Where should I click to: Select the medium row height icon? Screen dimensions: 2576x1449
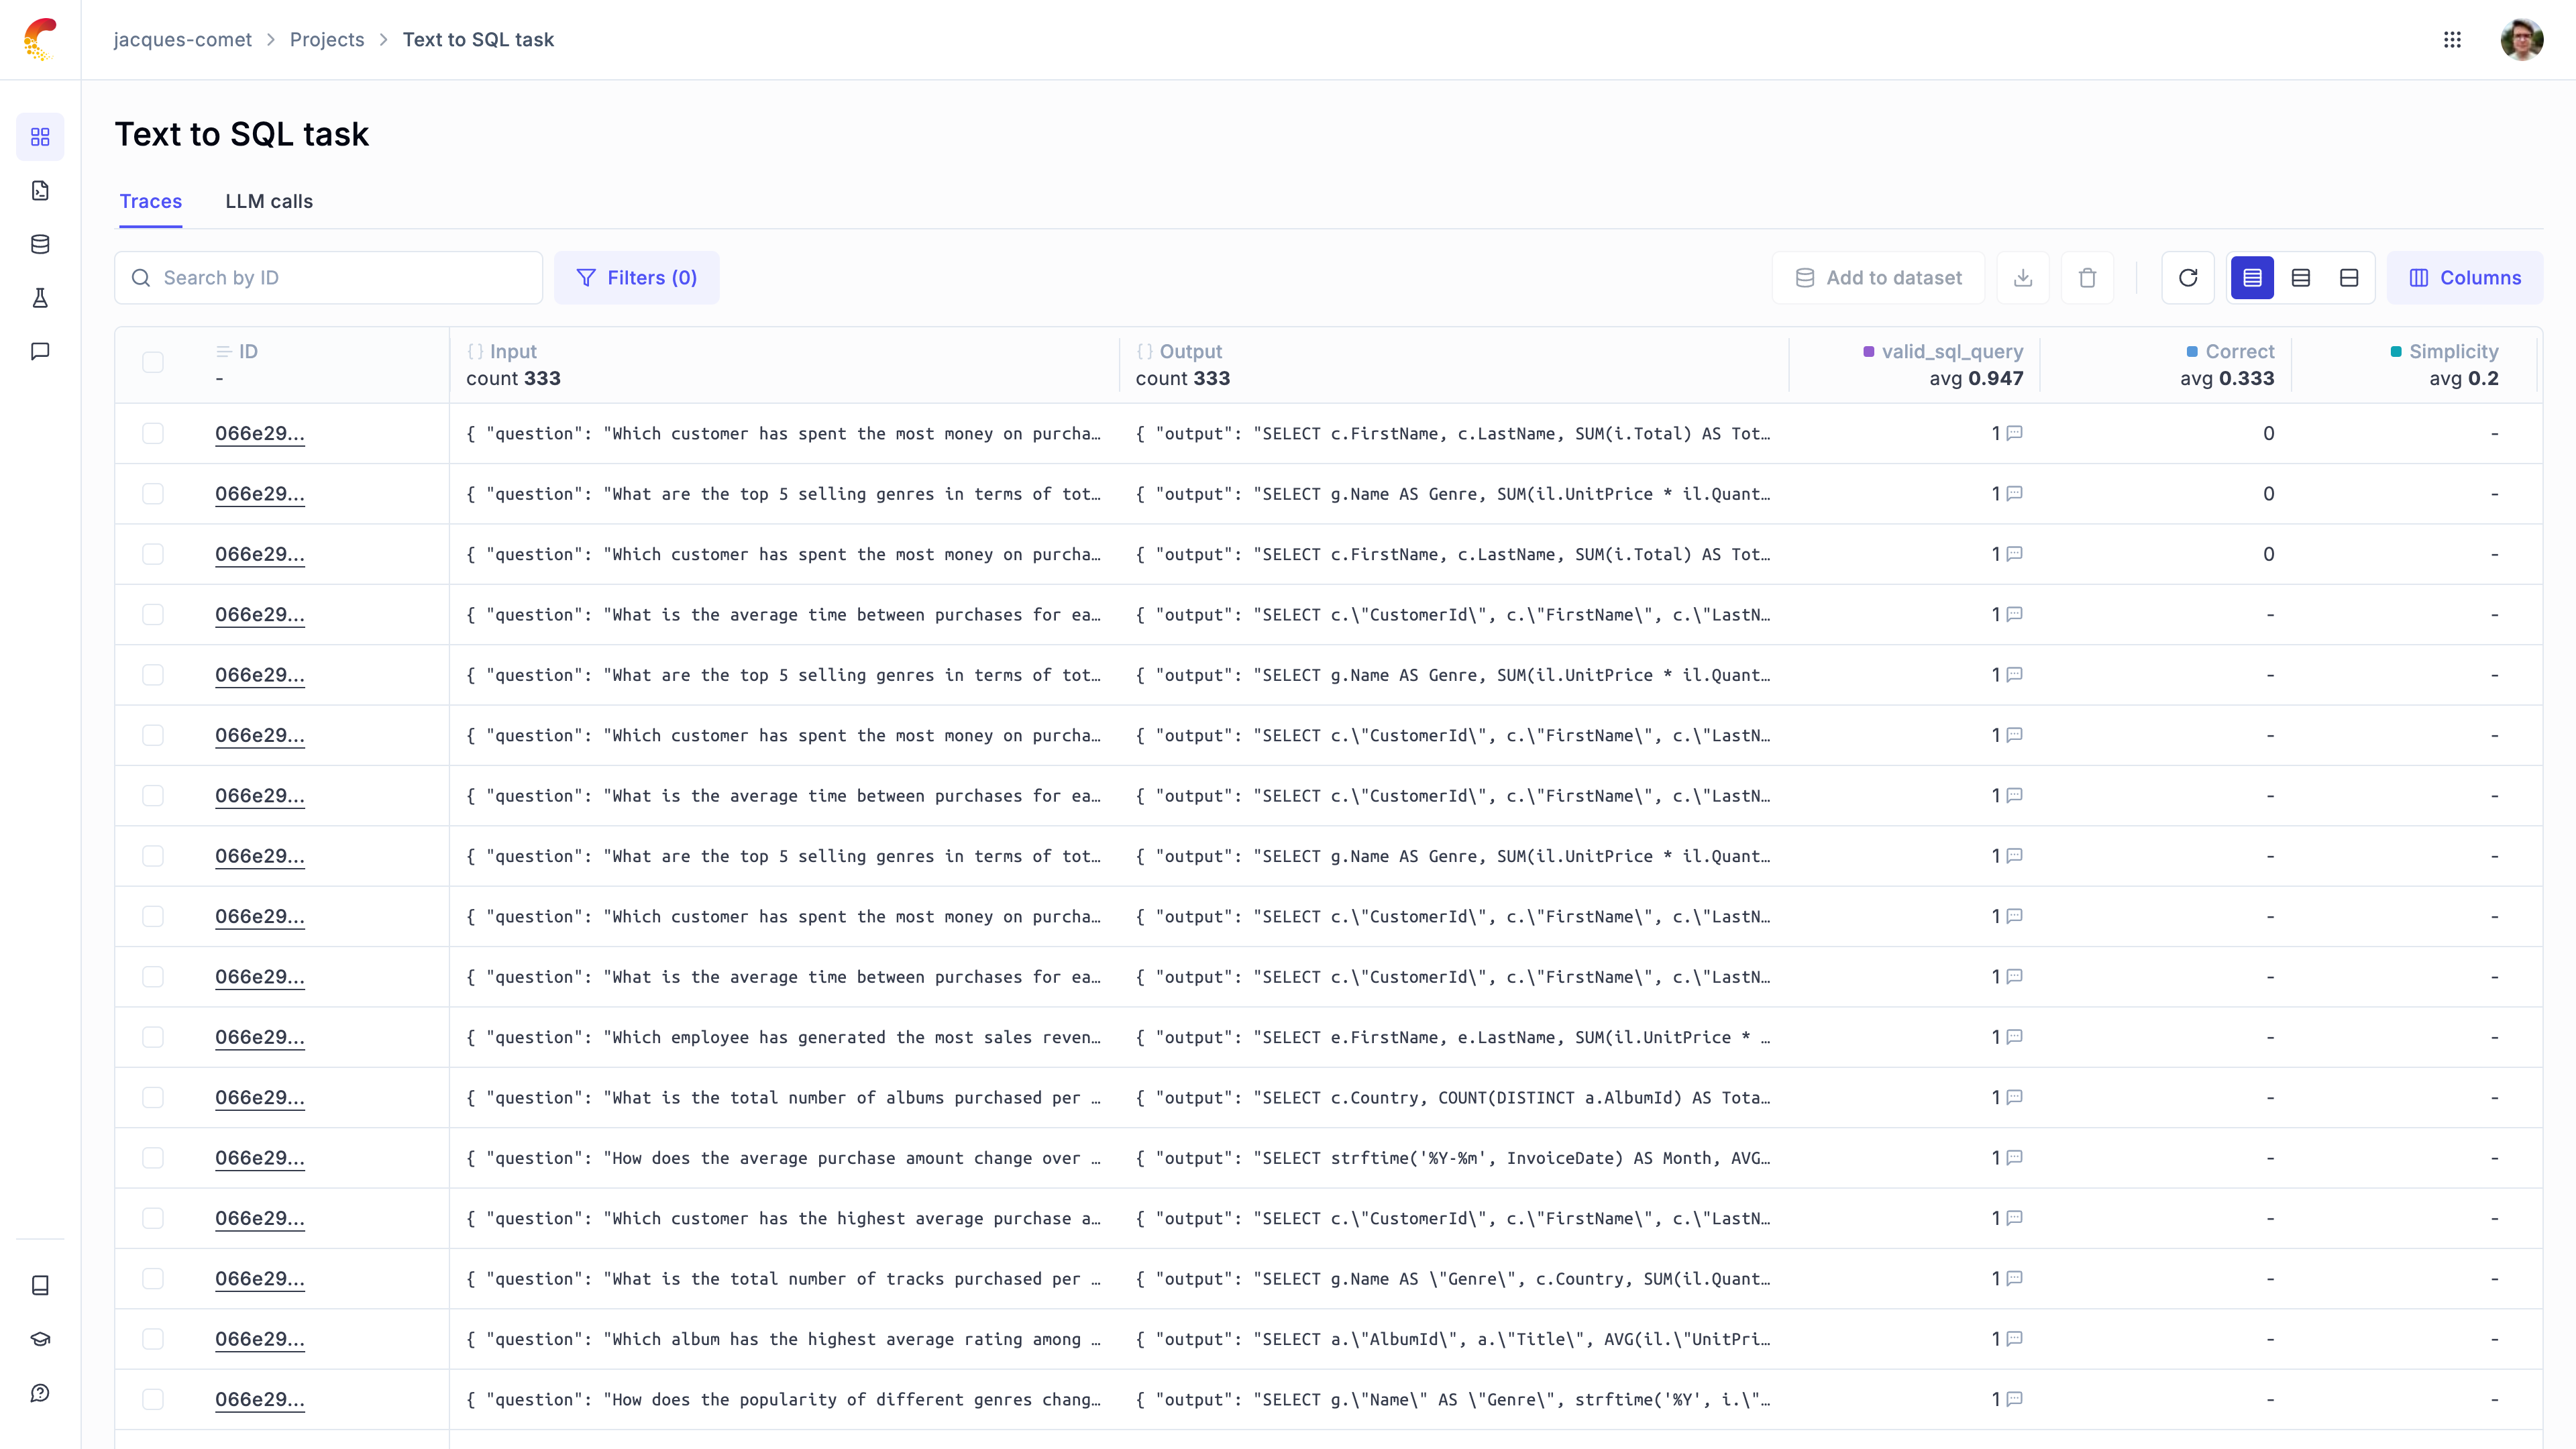2300,278
